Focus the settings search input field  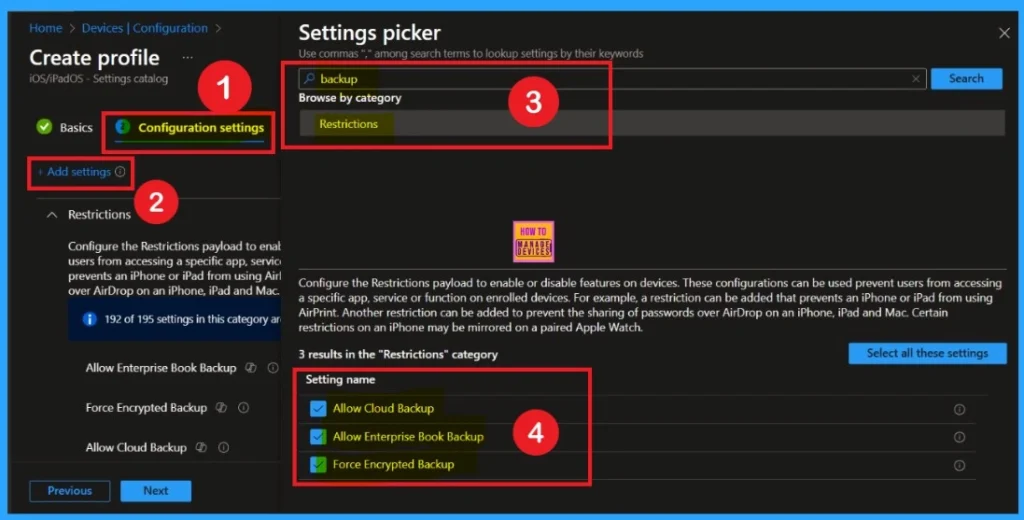coord(612,78)
